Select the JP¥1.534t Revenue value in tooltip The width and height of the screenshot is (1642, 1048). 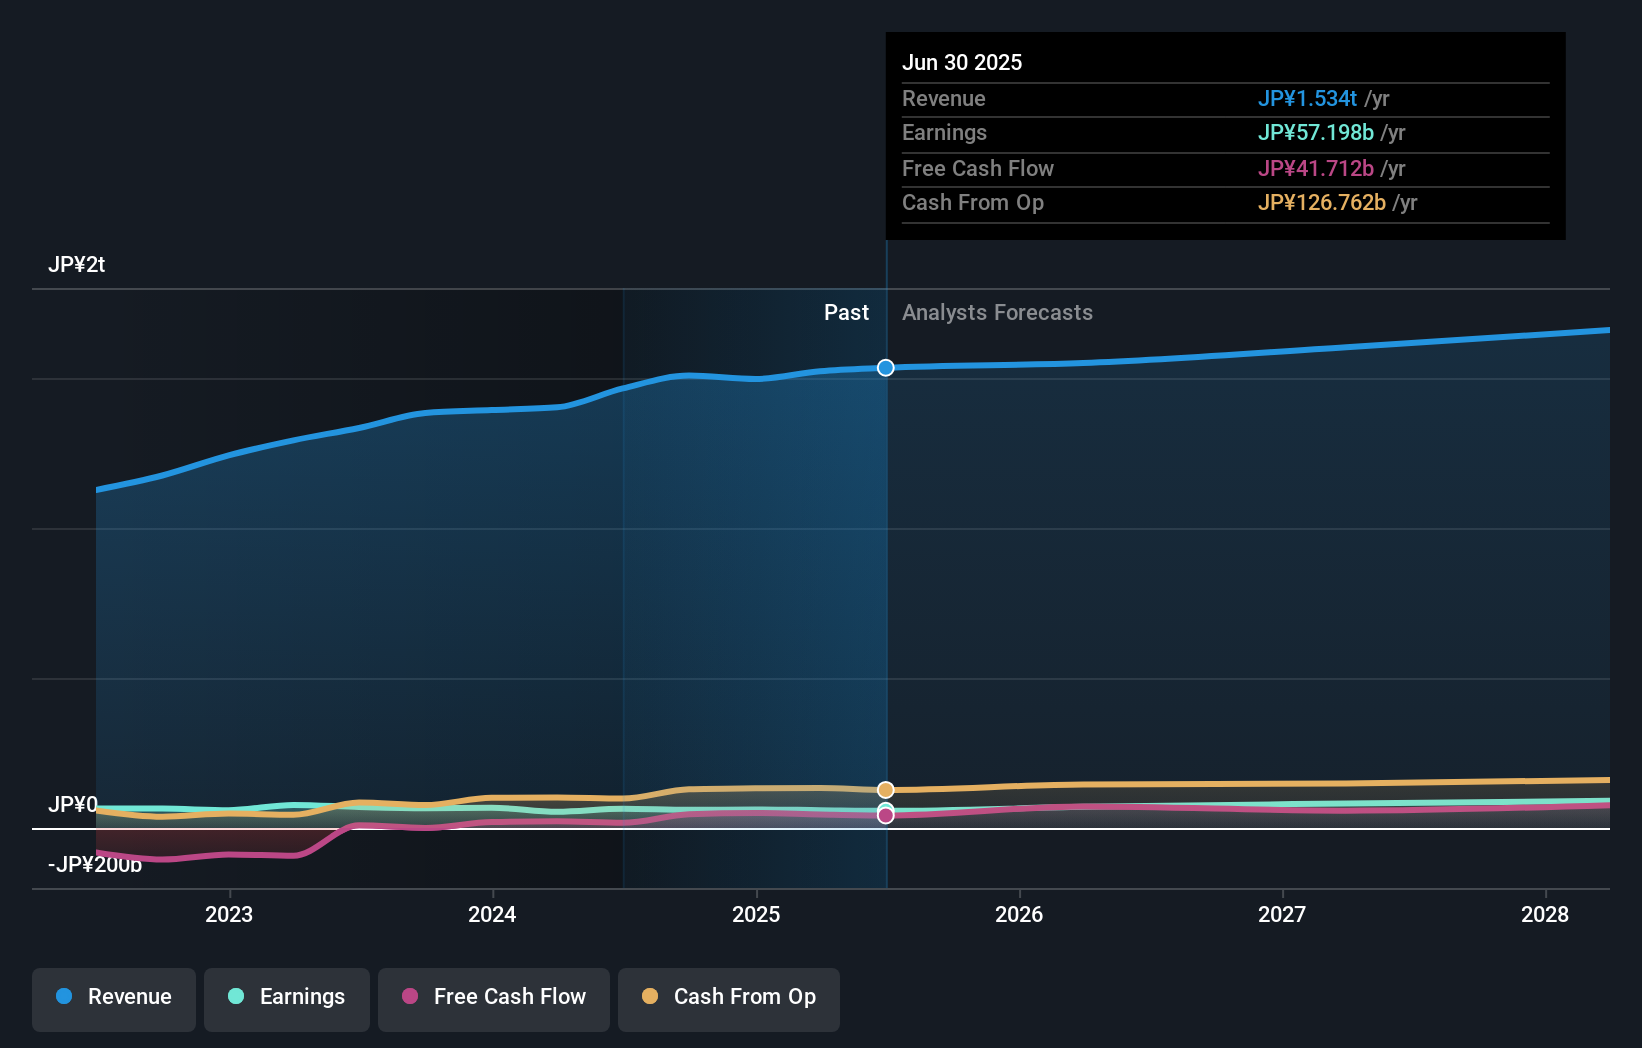(x=1307, y=99)
